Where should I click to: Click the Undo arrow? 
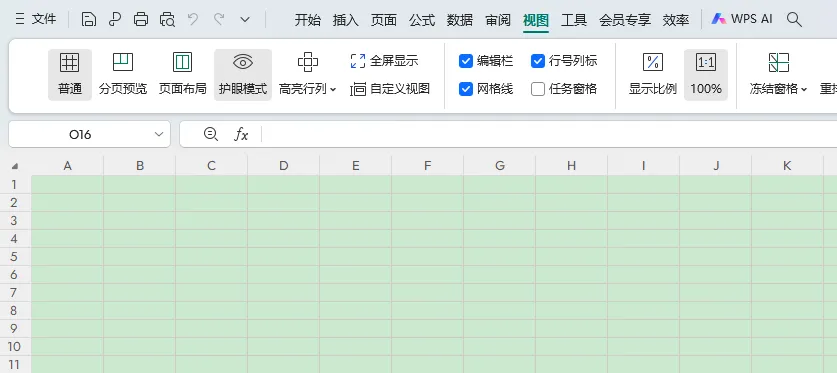pyautogui.click(x=193, y=20)
